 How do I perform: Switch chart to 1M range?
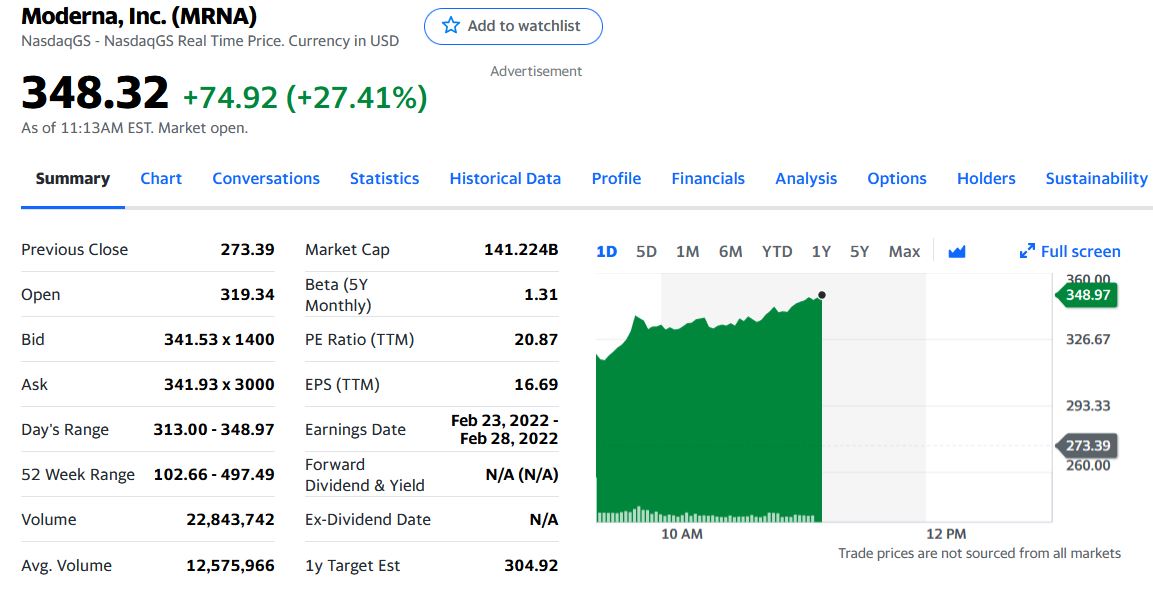688,252
